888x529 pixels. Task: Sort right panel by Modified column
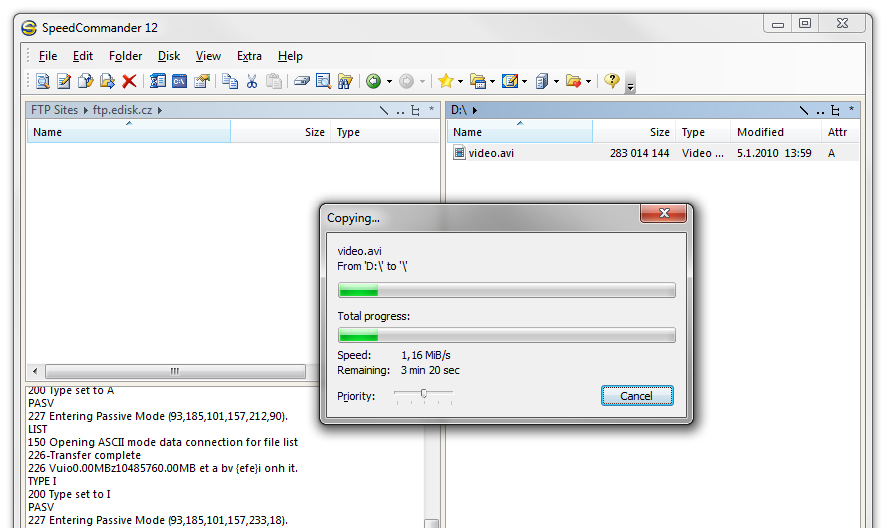click(760, 132)
